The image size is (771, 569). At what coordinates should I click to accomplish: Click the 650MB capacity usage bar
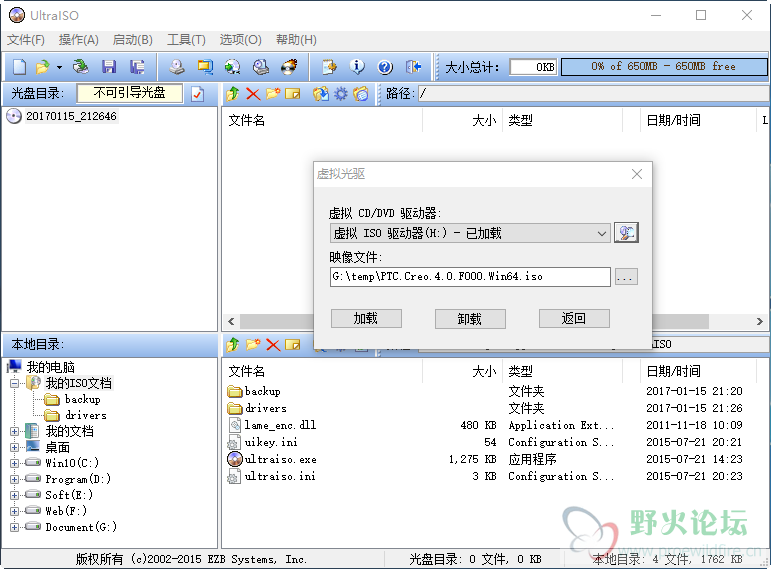(663, 66)
